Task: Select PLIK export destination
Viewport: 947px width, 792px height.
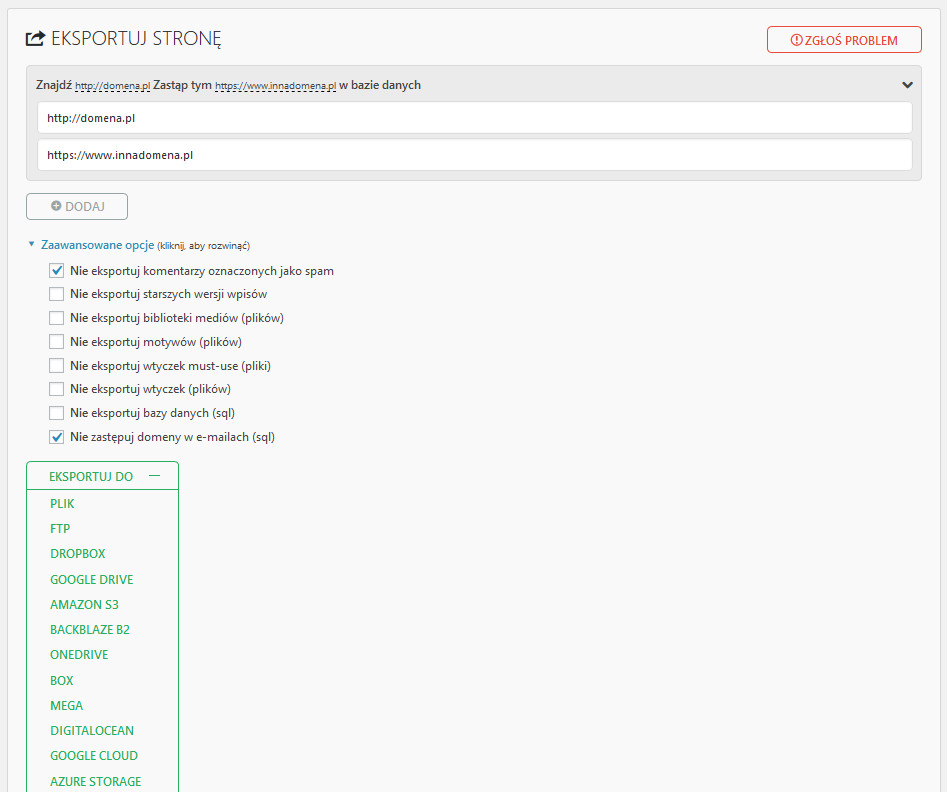Action: pos(62,504)
